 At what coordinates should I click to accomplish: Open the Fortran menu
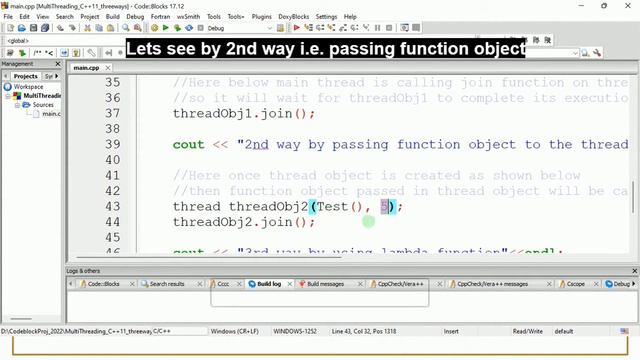pos(160,16)
